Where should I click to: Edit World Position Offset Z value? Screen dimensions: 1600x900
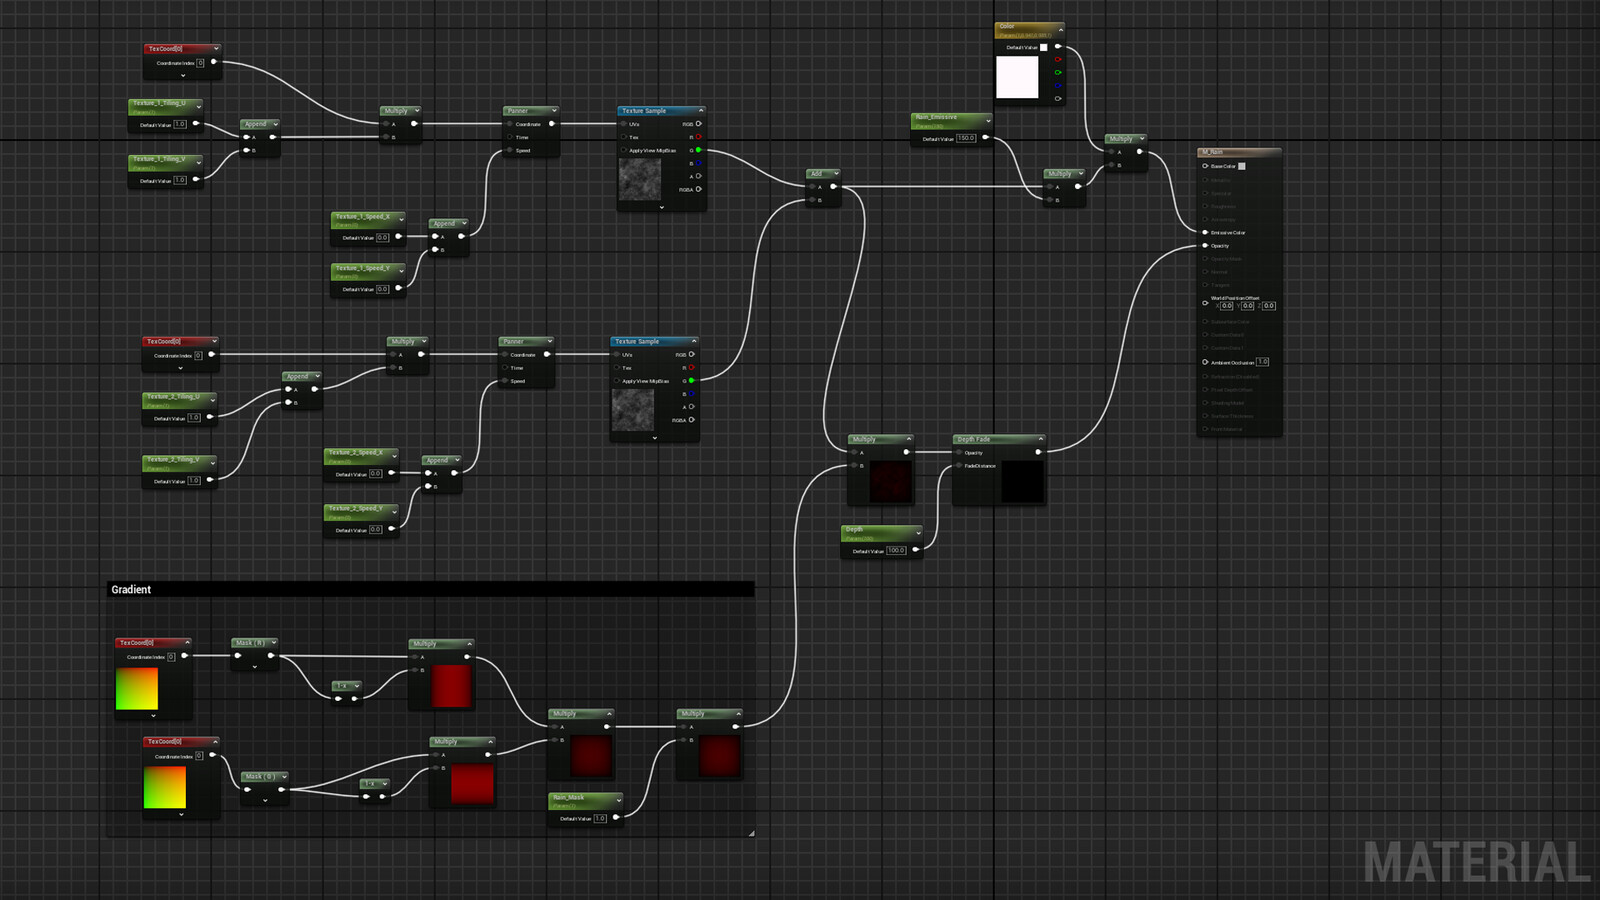[1269, 306]
